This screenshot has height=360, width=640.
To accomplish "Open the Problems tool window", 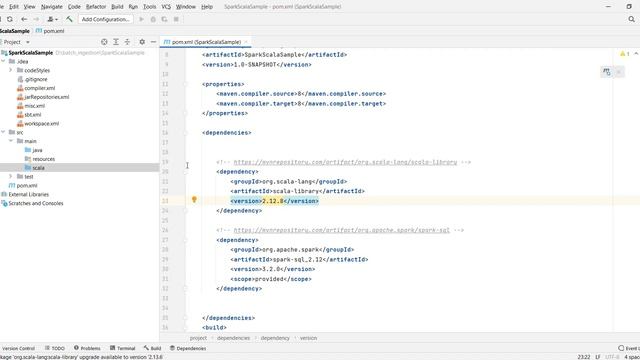I will tap(87, 349).
